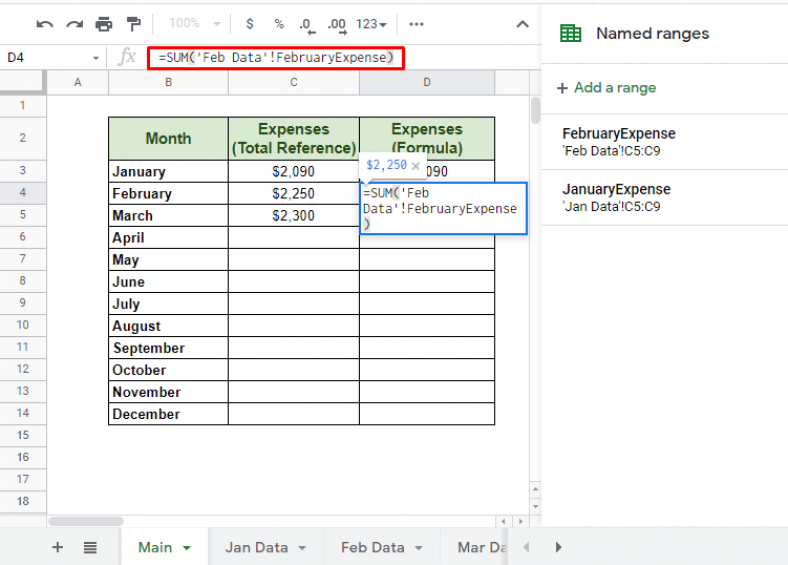Image resolution: width=788 pixels, height=565 pixels.
Task: Open the Name box dropdown for D4
Action: pyautogui.click(x=96, y=58)
